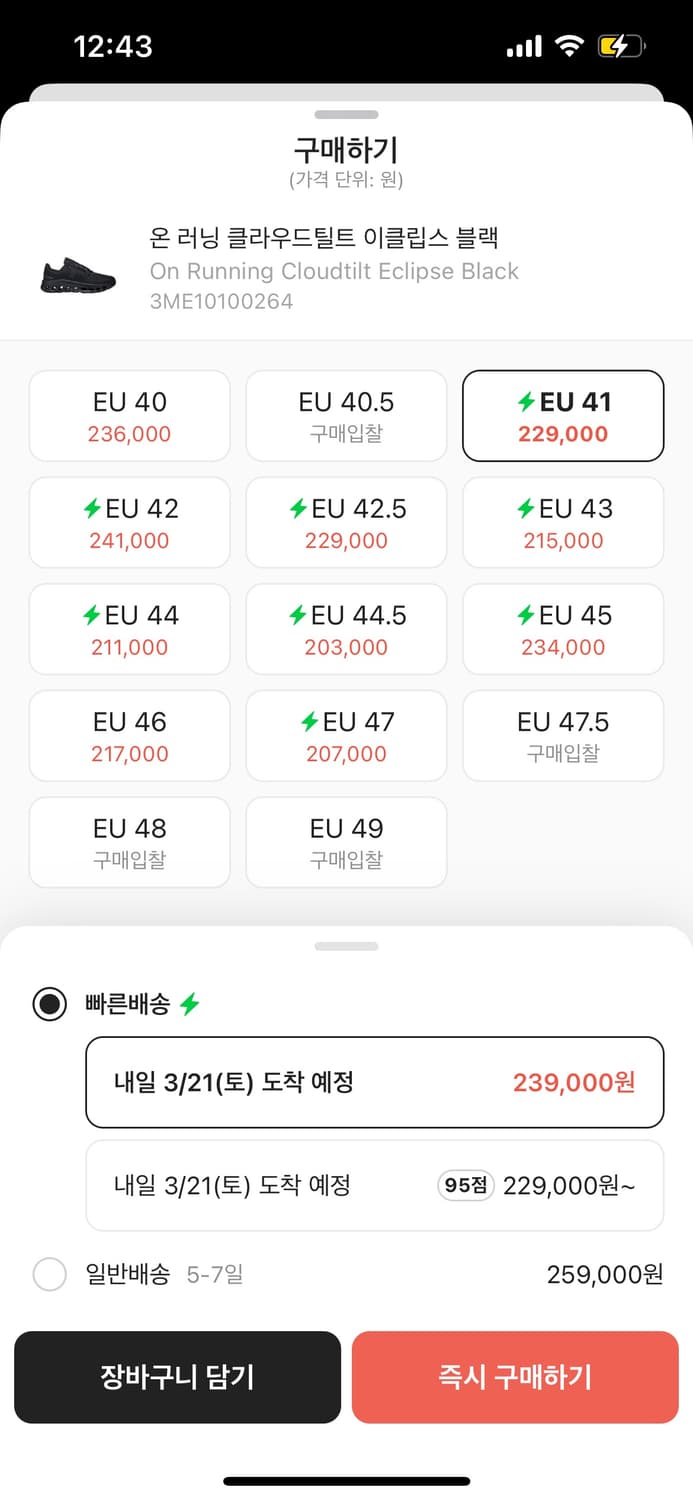Select the EU 43 size priced 215,000
The image size is (693, 1500).
tap(563, 522)
